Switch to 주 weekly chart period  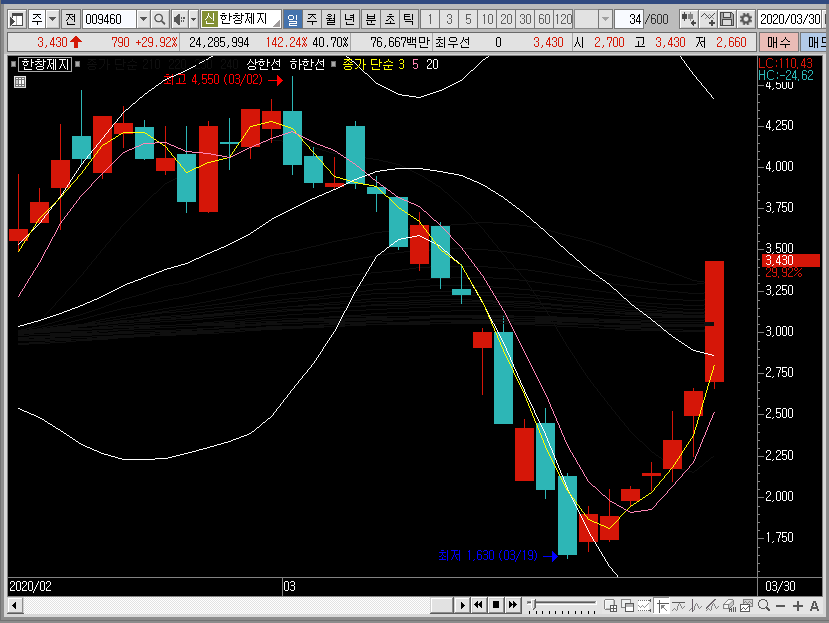[x=312, y=20]
